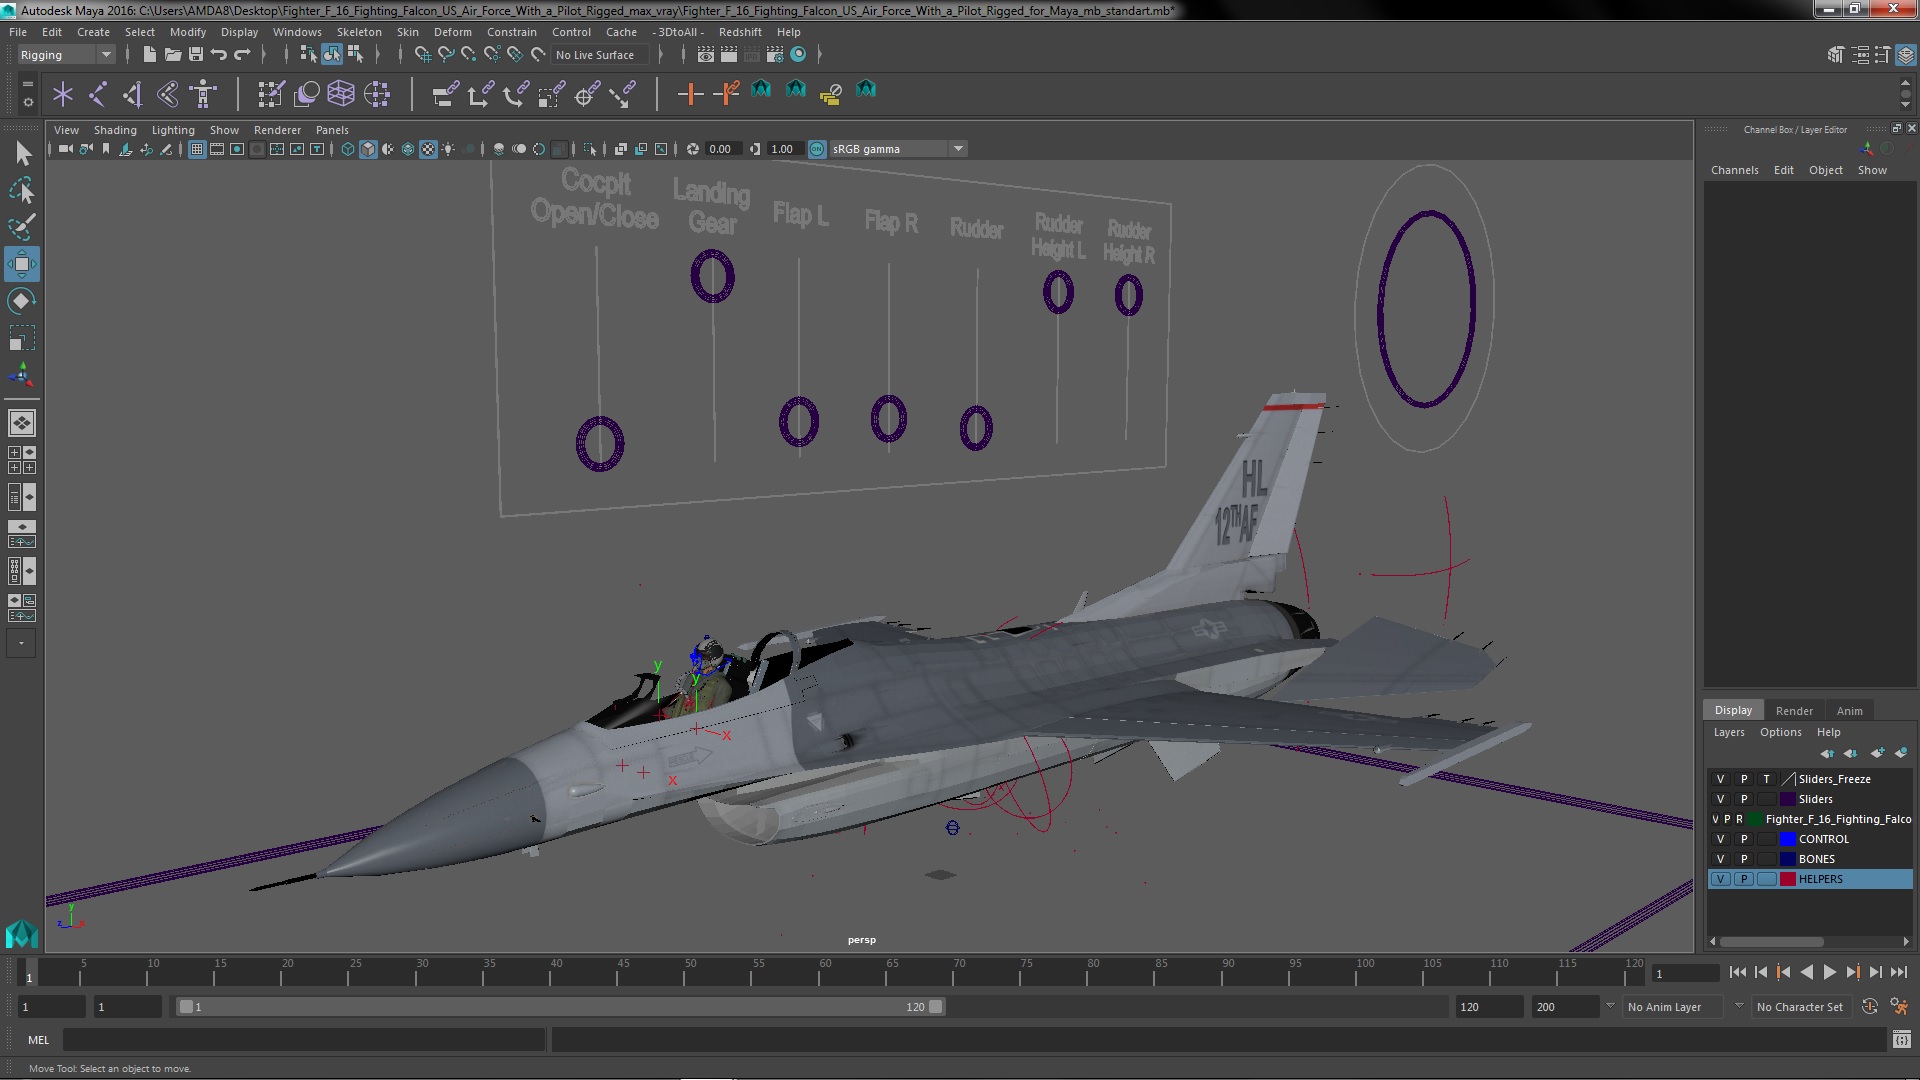Open shelf options gear menu
The height and width of the screenshot is (1080, 1920).
pyautogui.click(x=27, y=102)
